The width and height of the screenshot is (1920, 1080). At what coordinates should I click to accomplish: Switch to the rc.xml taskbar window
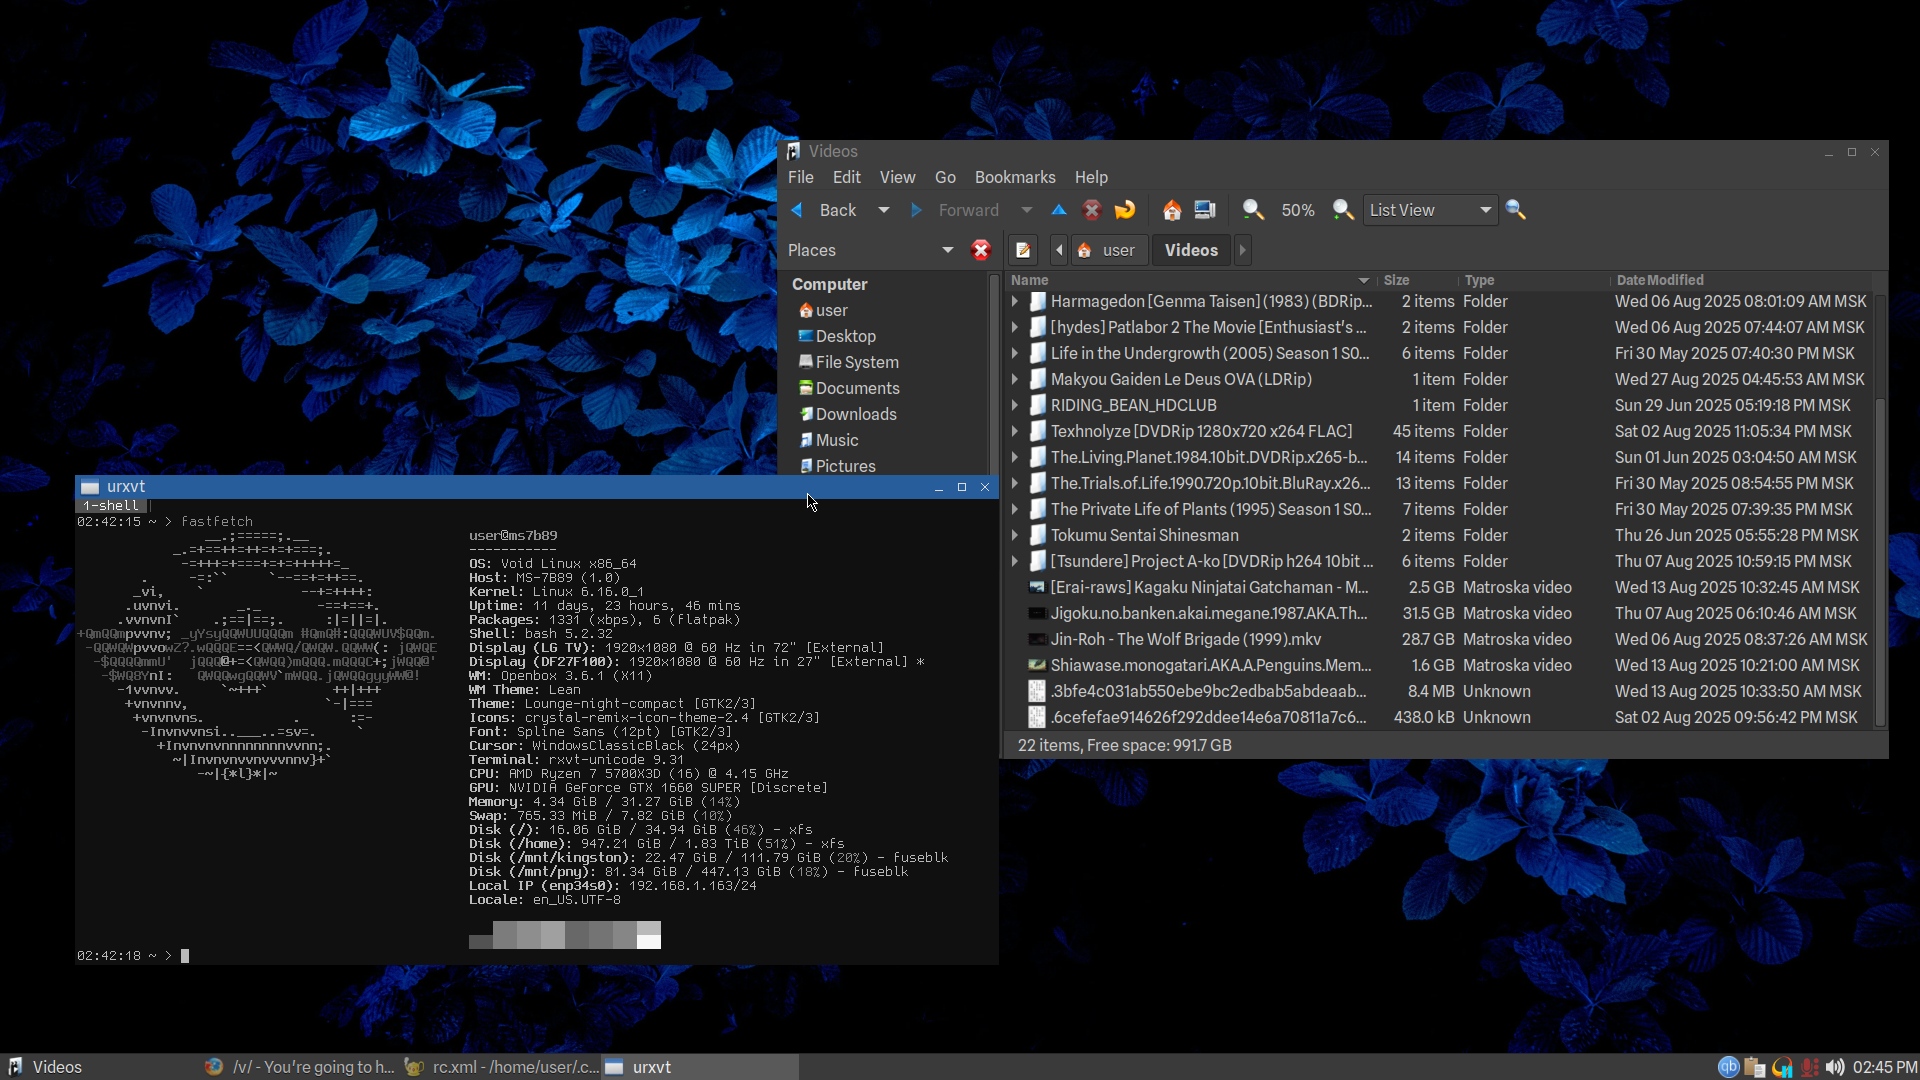click(500, 1067)
